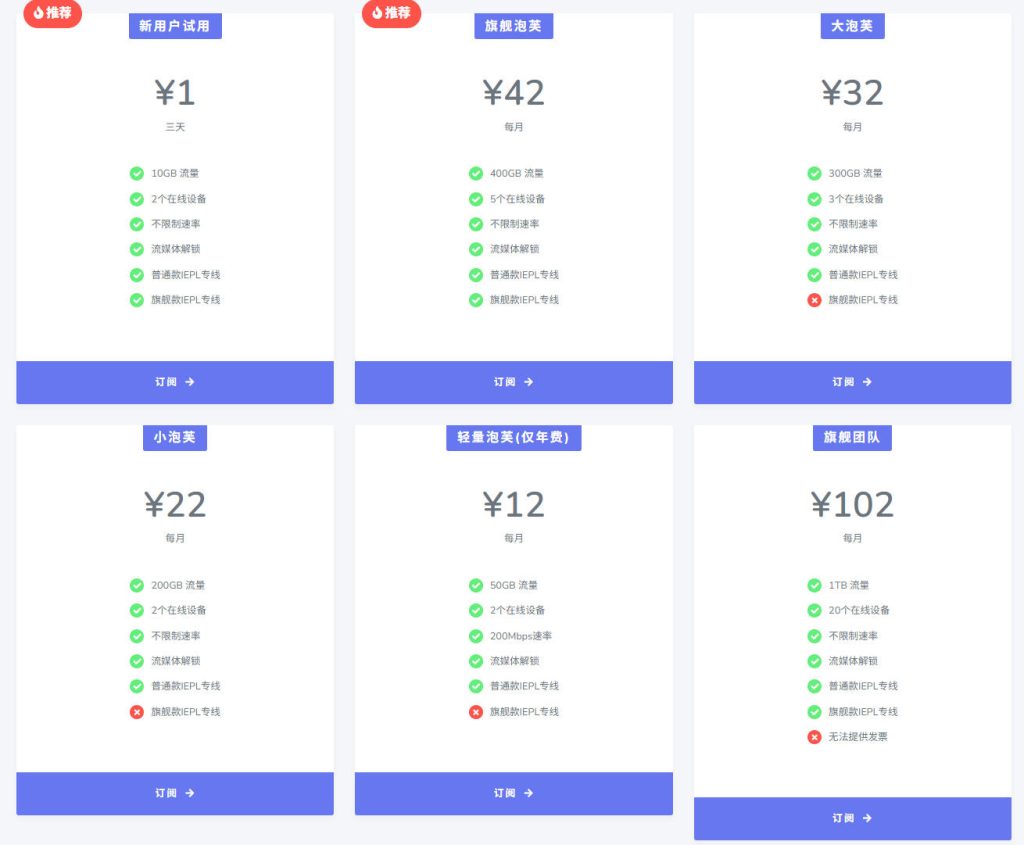Click the check for 旗舰款IEPL专线 in 旗舰泡芙
The image size is (1024, 845).
pos(475,300)
